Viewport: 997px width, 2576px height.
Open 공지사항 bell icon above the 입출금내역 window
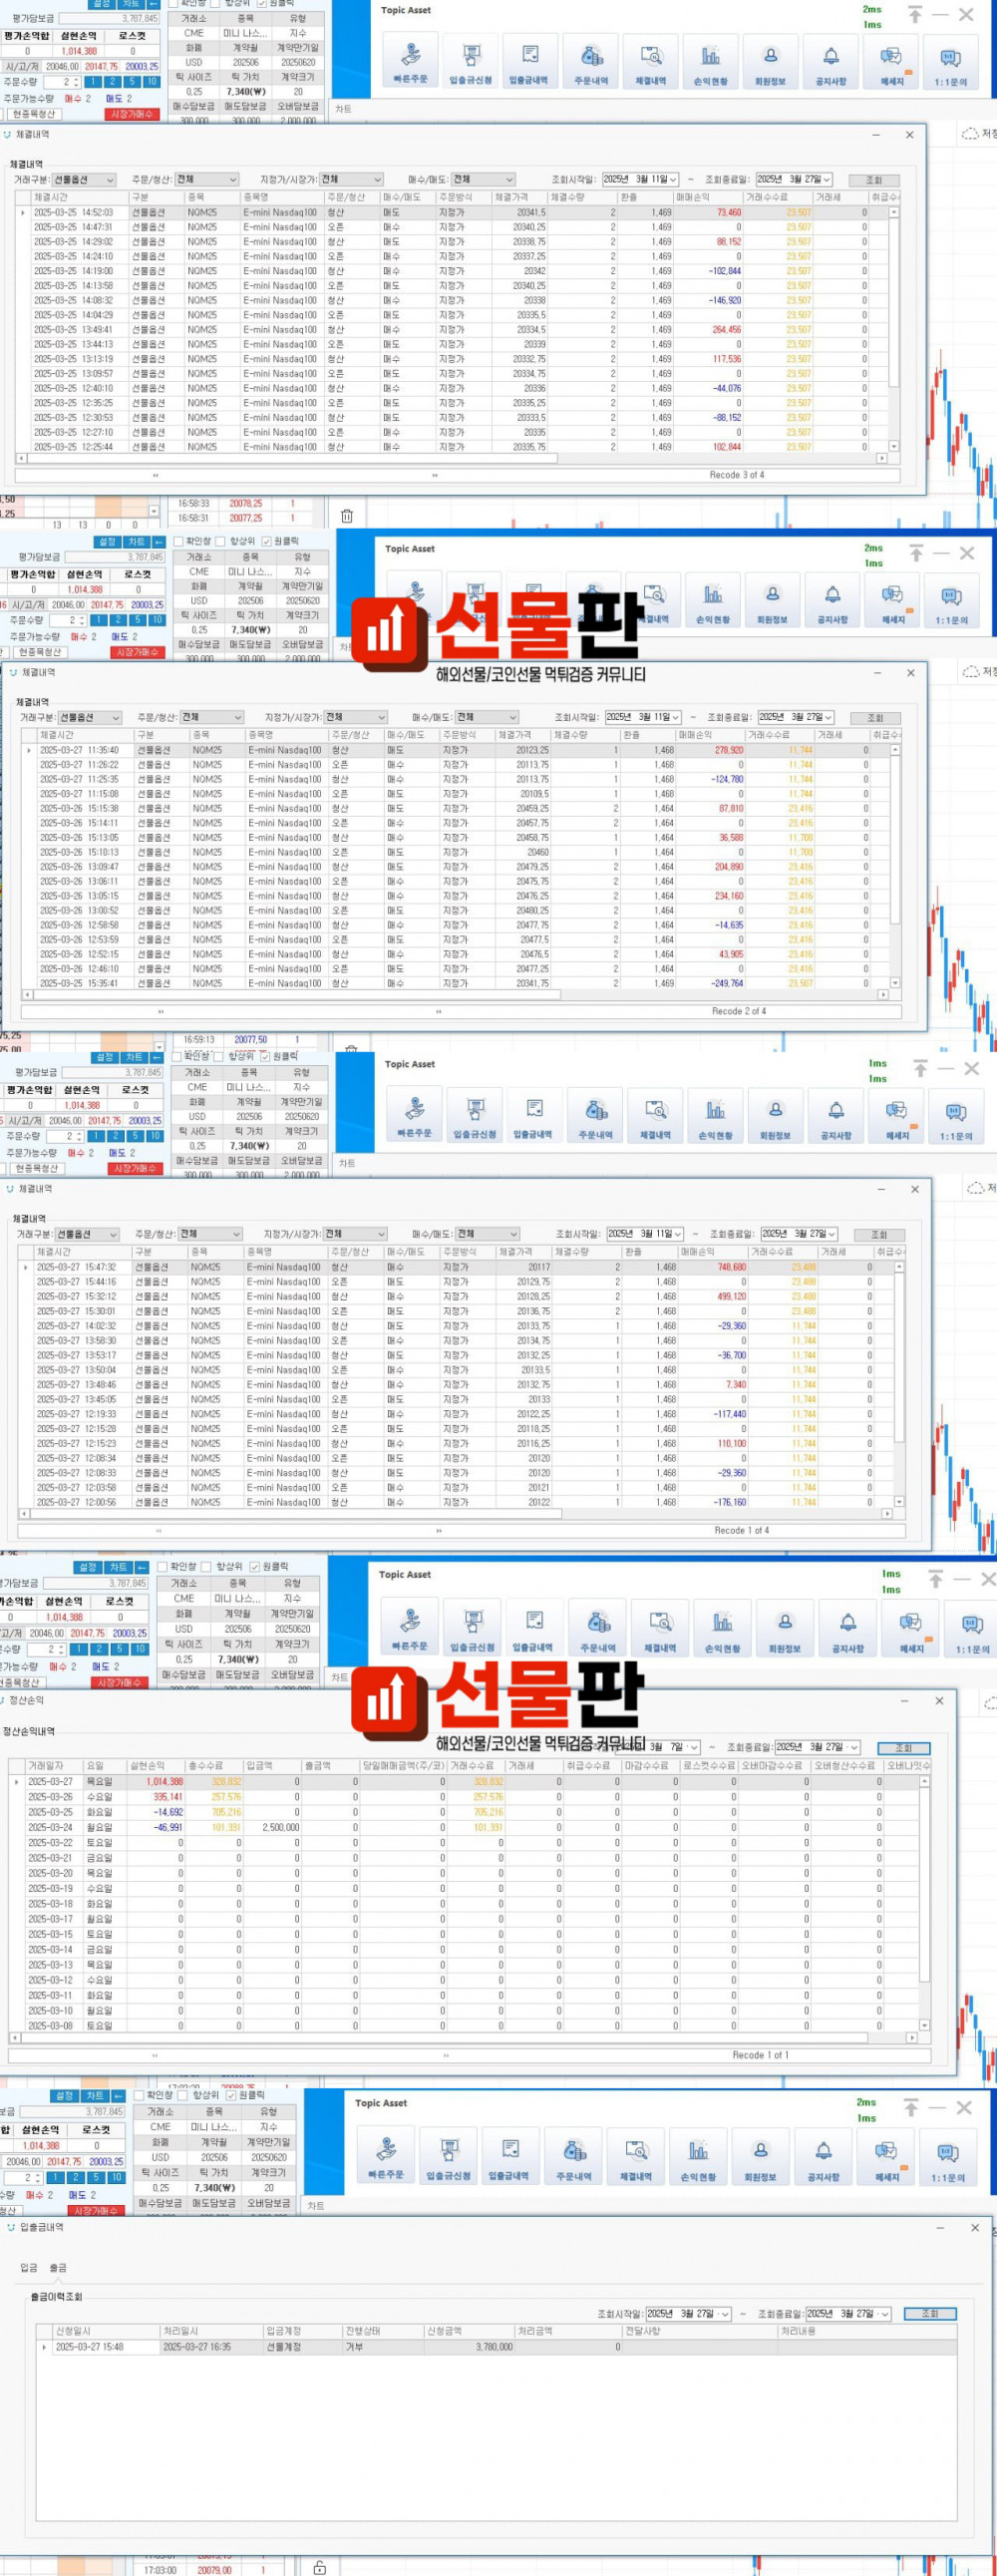(x=823, y=2156)
